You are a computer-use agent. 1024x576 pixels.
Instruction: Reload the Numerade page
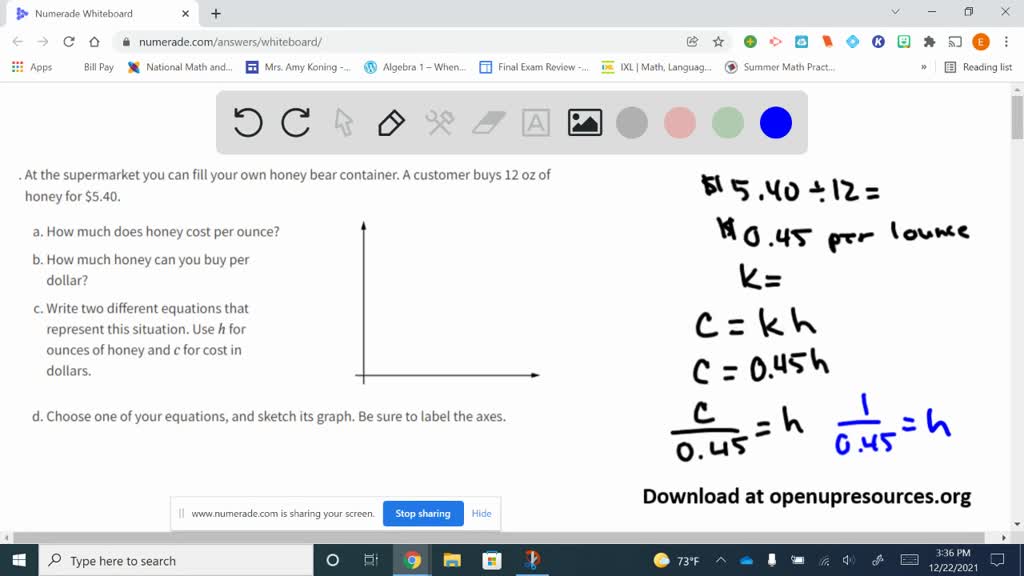coord(69,42)
